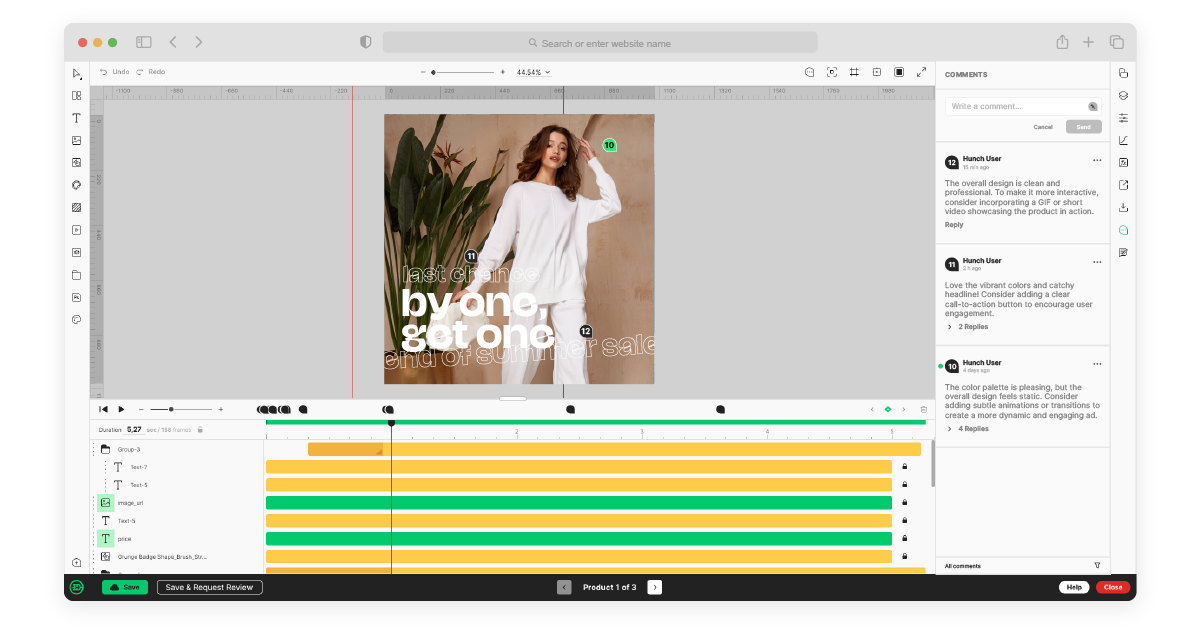This screenshot has width=1200, height=639.
Task: Click the Save & Request Review button
Action: [209, 587]
